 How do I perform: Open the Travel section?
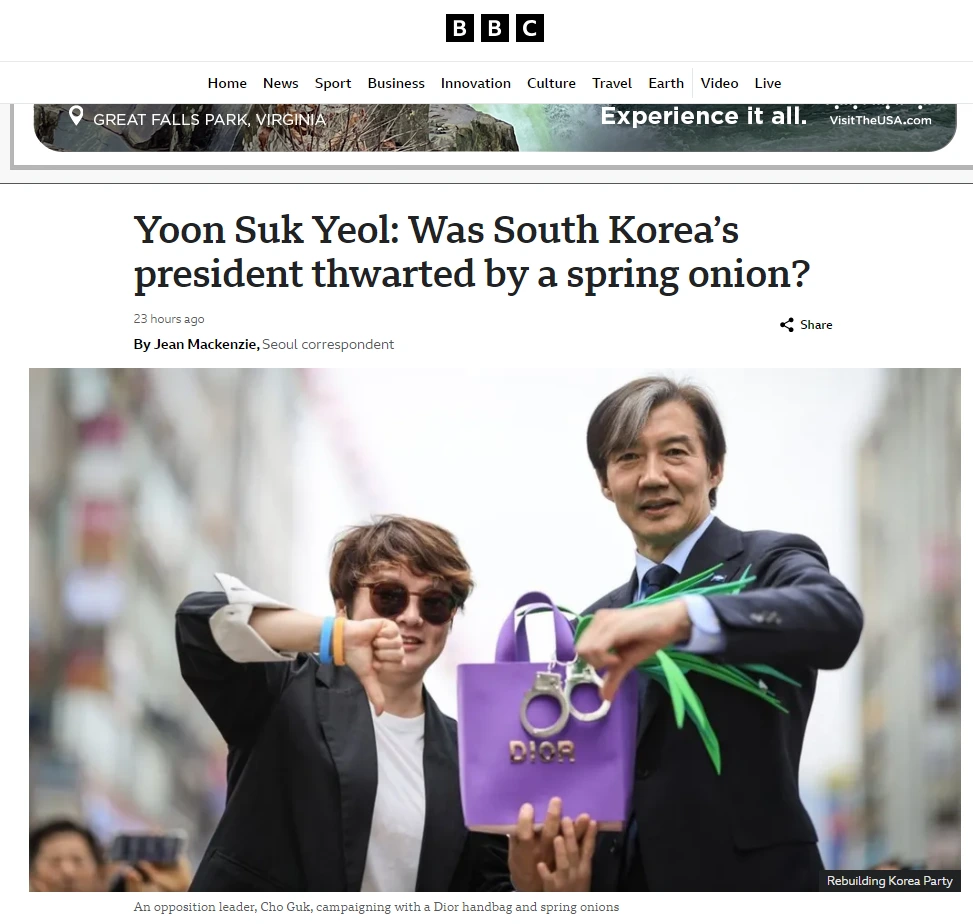(x=612, y=83)
